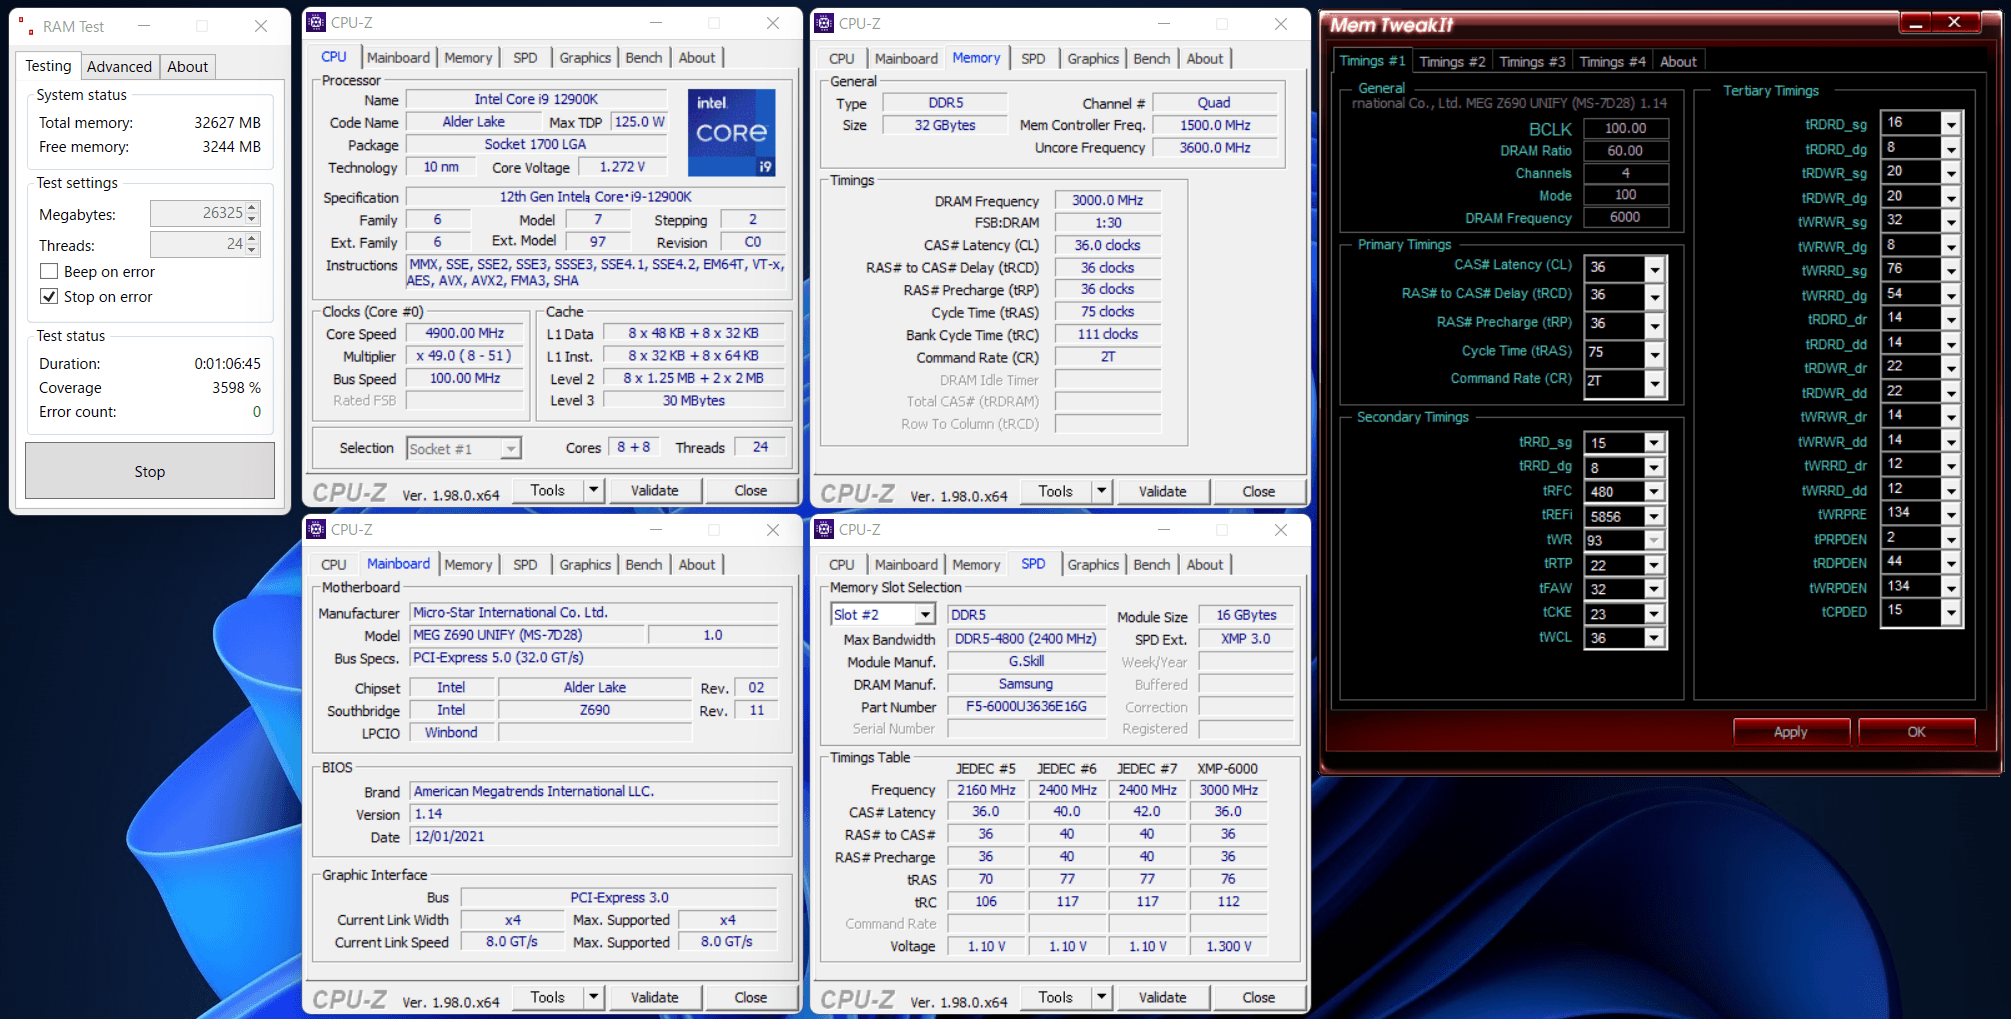Open the tRRD_sg dropdown in Secondary Timings

pyautogui.click(x=1654, y=443)
